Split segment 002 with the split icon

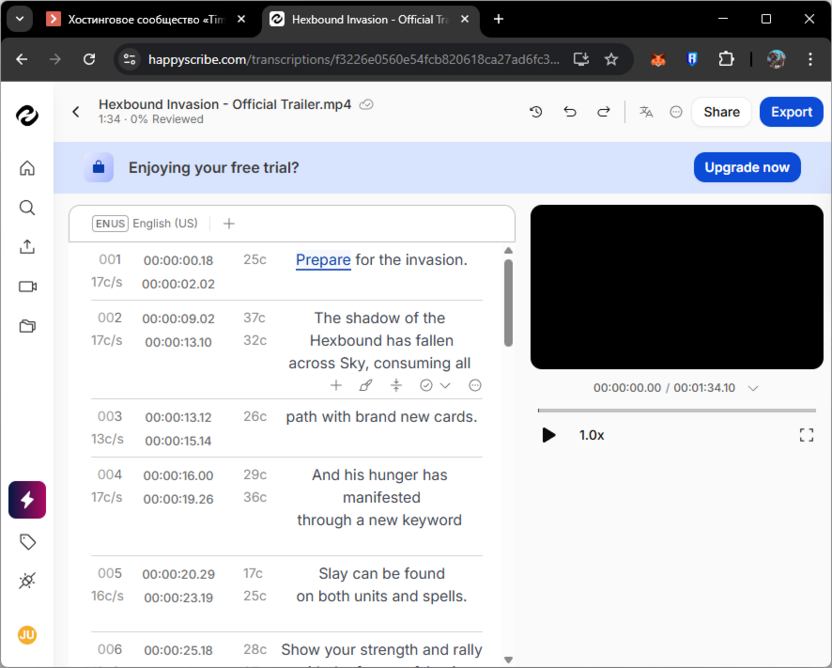click(396, 385)
